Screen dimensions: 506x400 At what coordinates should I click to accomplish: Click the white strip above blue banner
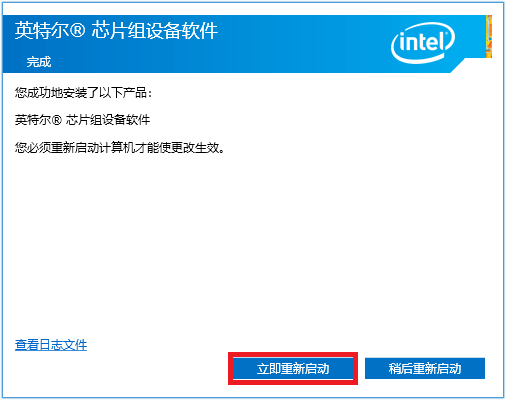[253, 9]
